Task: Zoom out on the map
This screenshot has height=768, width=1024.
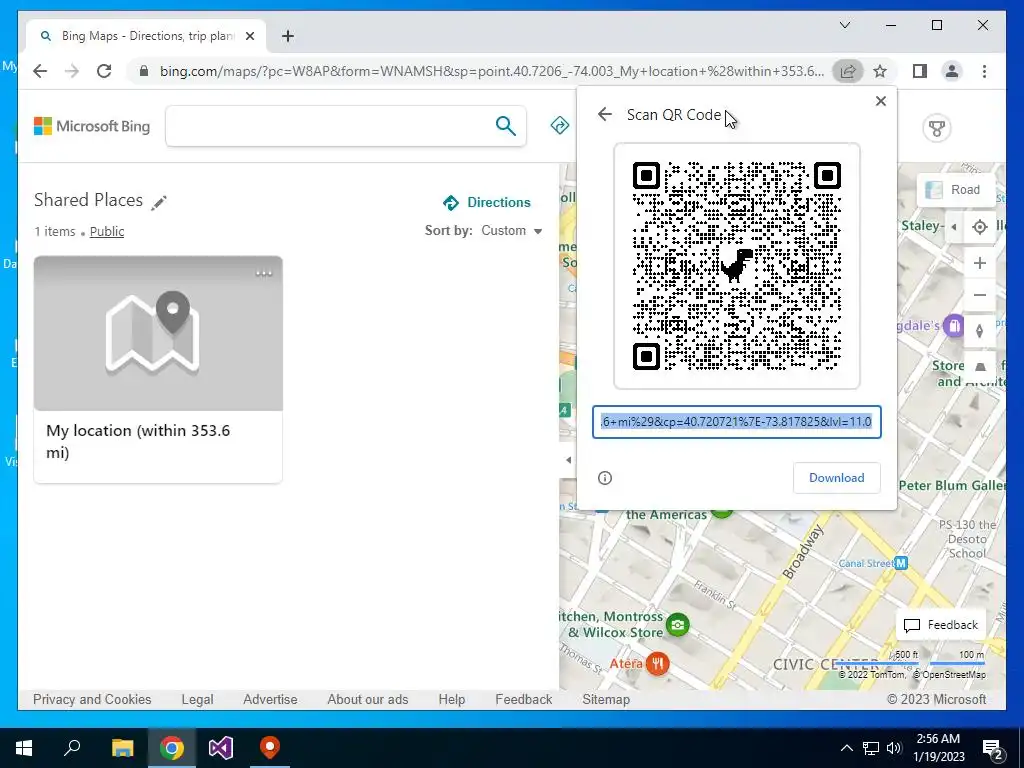Action: click(980, 295)
